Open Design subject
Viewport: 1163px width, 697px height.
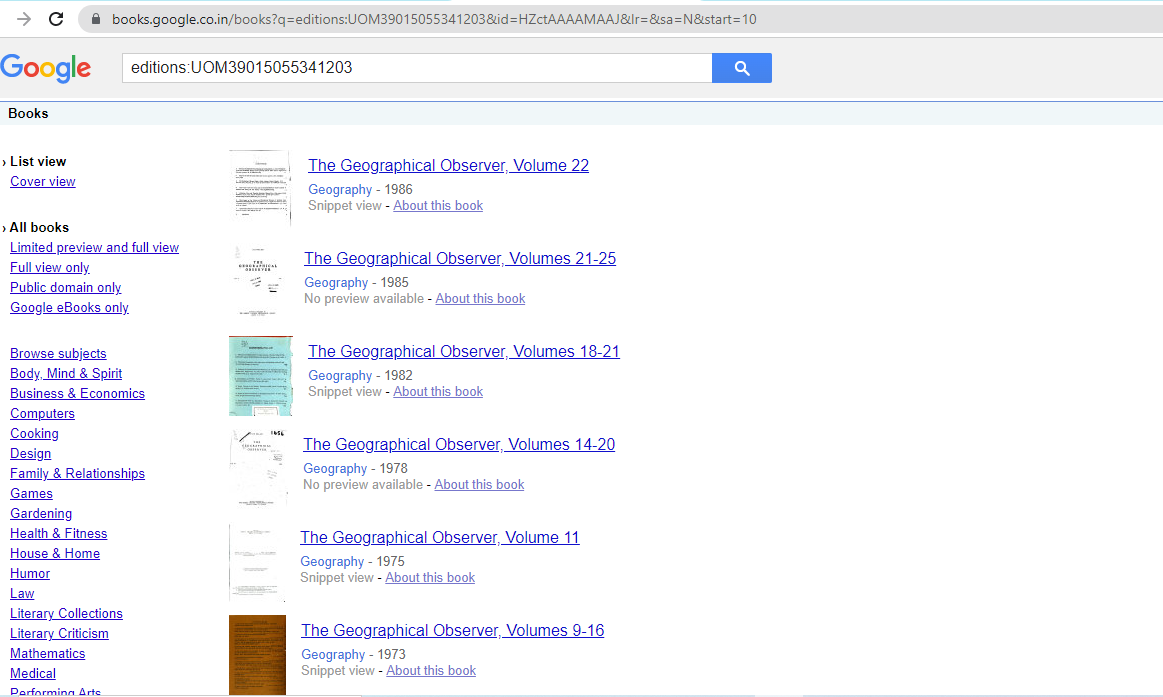pos(30,454)
